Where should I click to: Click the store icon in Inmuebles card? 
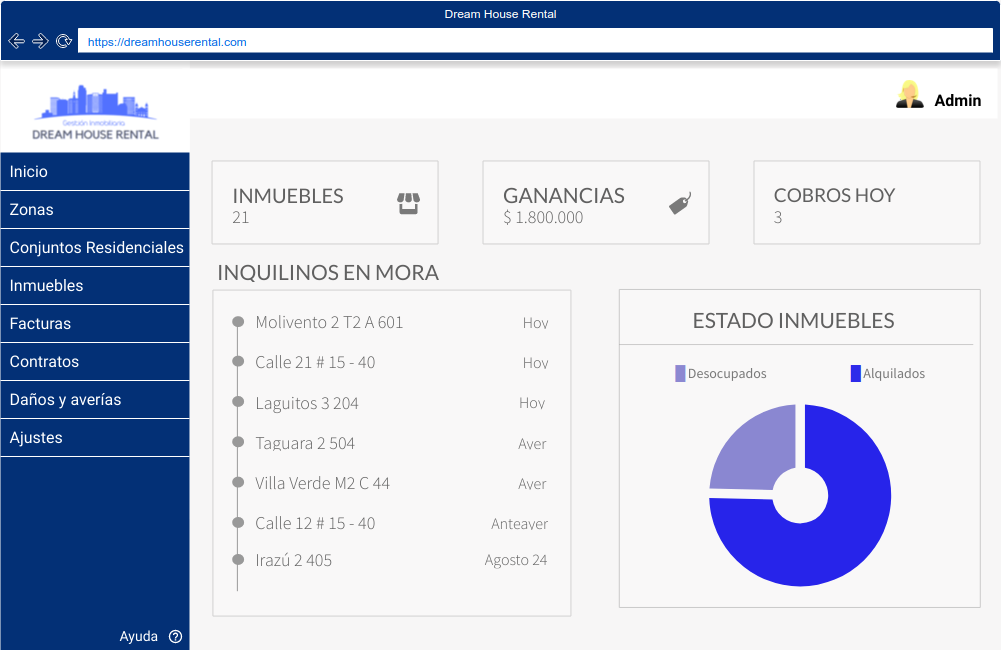408,204
